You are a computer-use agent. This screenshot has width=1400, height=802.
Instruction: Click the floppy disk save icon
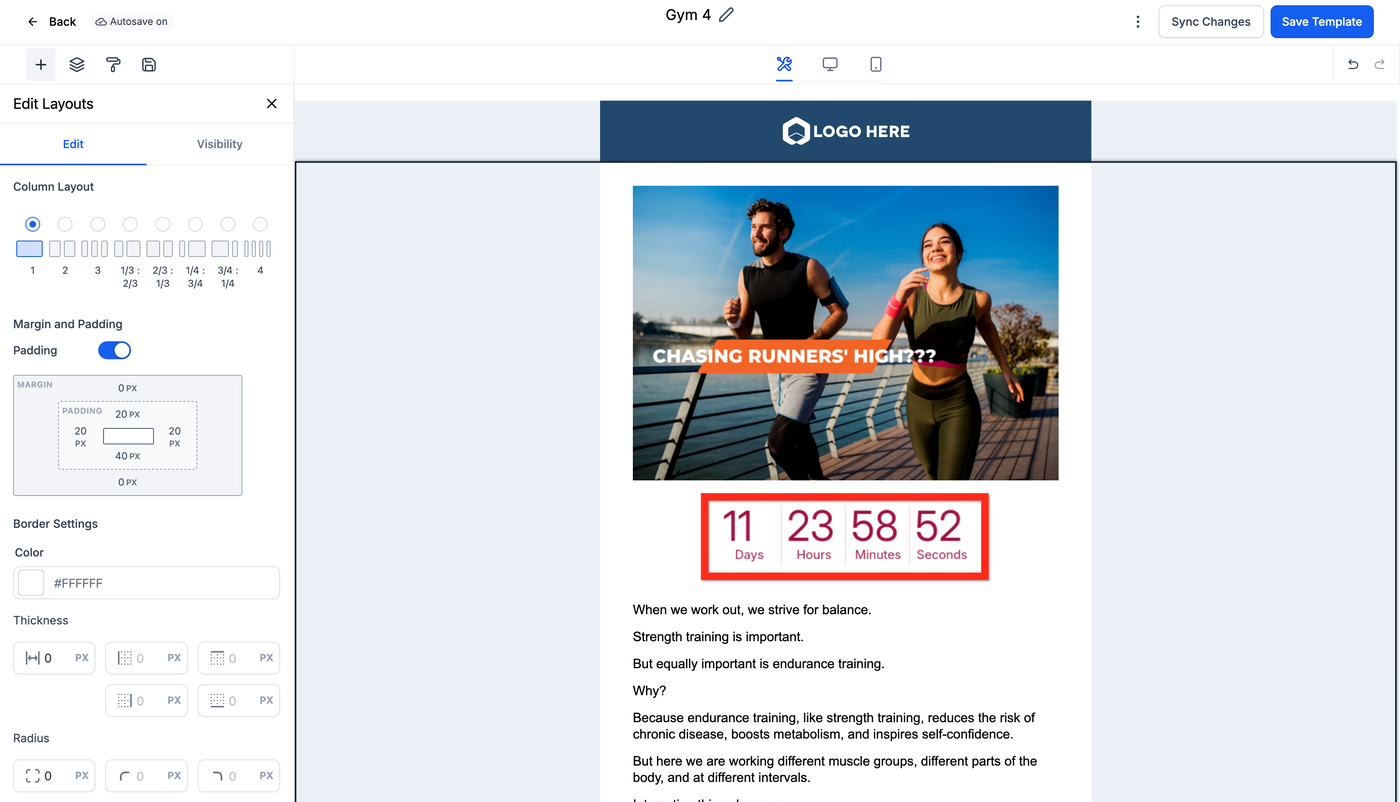(149, 65)
